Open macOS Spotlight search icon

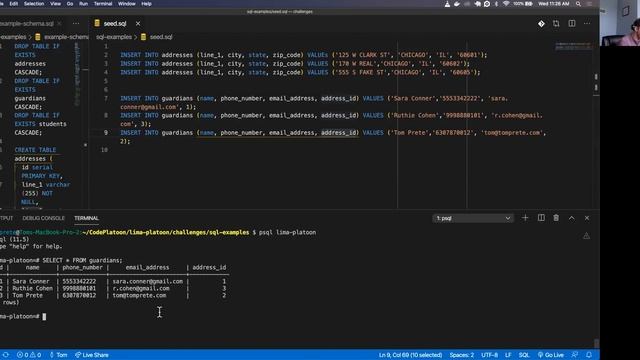[x=578, y=4]
